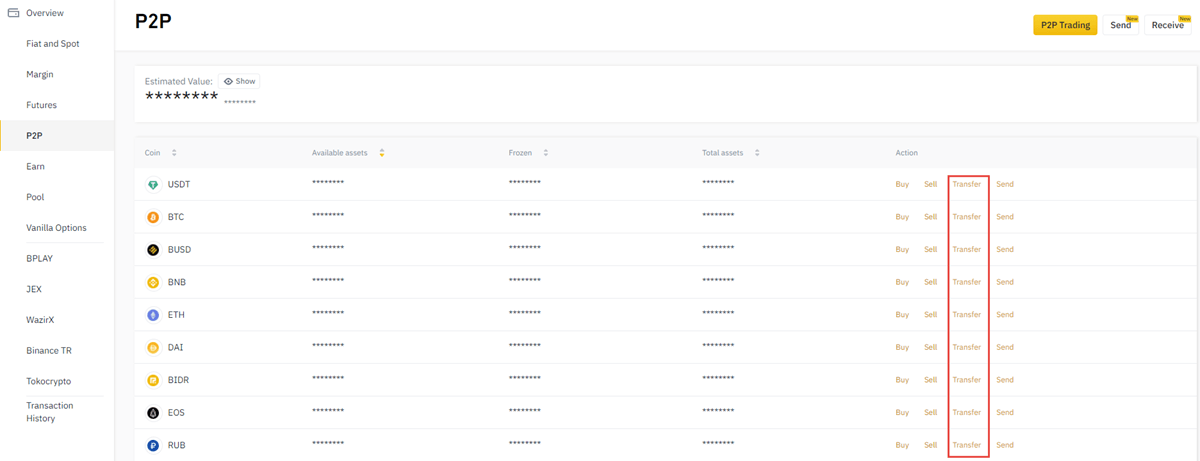Send DAI from its row
This screenshot has width=1200, height=461.
[x=1005, y=348]
